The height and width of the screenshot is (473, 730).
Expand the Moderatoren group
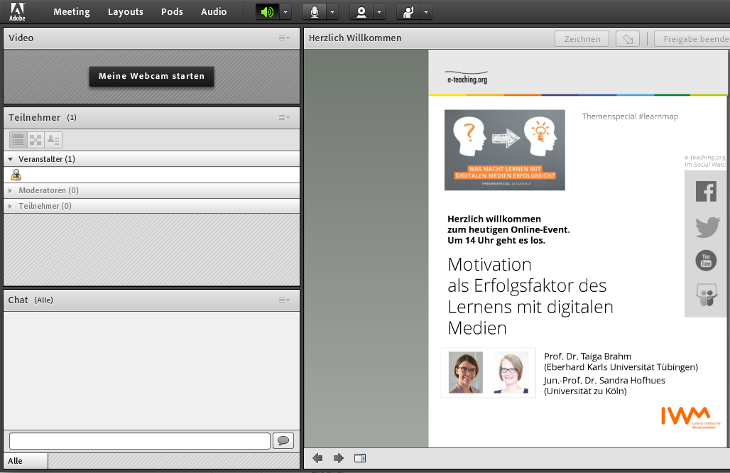click(x=11, y=190)
